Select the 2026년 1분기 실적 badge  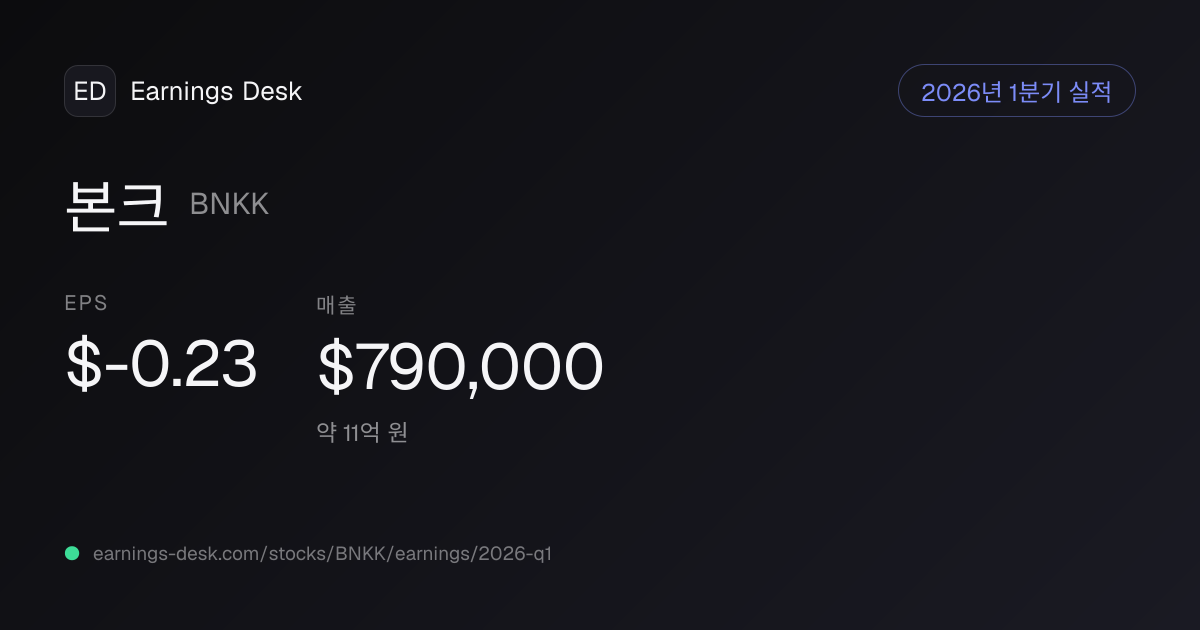1017,91
